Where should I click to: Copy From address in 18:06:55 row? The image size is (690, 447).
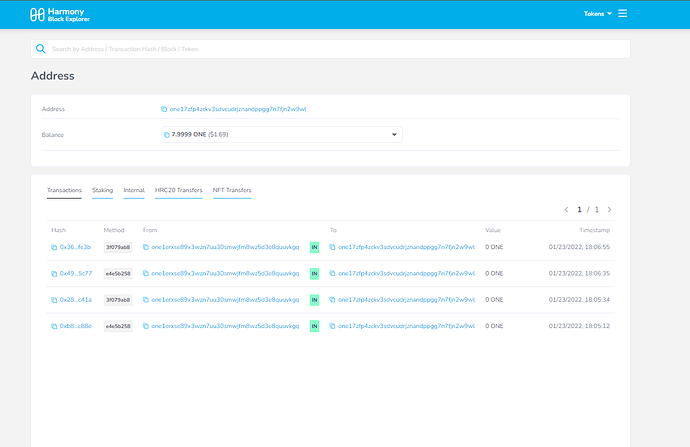pos(146,247)
